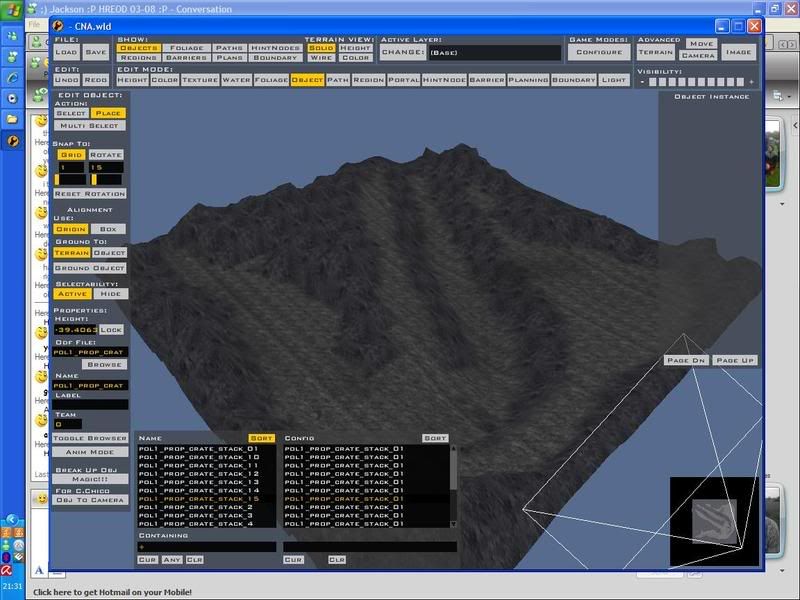Use Origin alignment
This screenshot has height=600, width=800.
71,229
